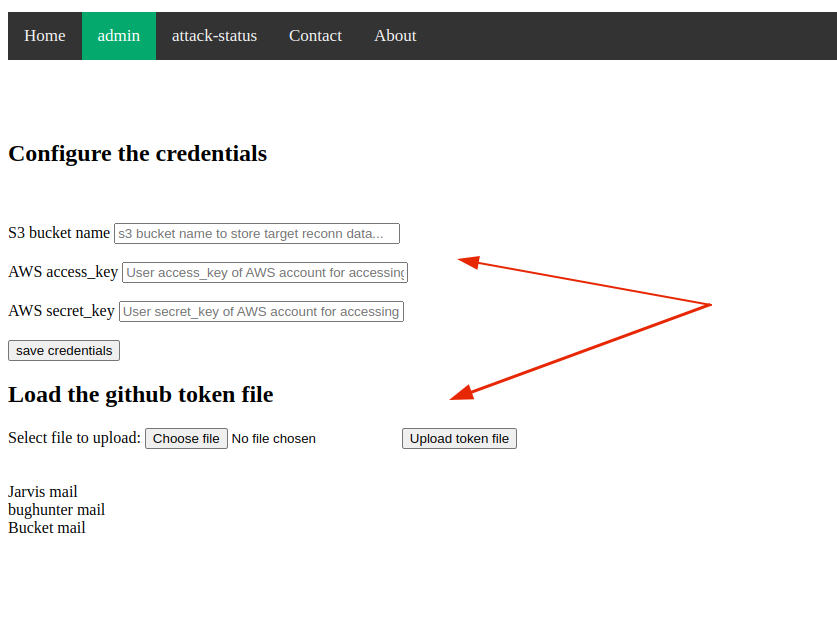Viewport: 837px width, 622px height.
Task: Click the 'Configure the credentials' heading
Action: pos(138,153)
